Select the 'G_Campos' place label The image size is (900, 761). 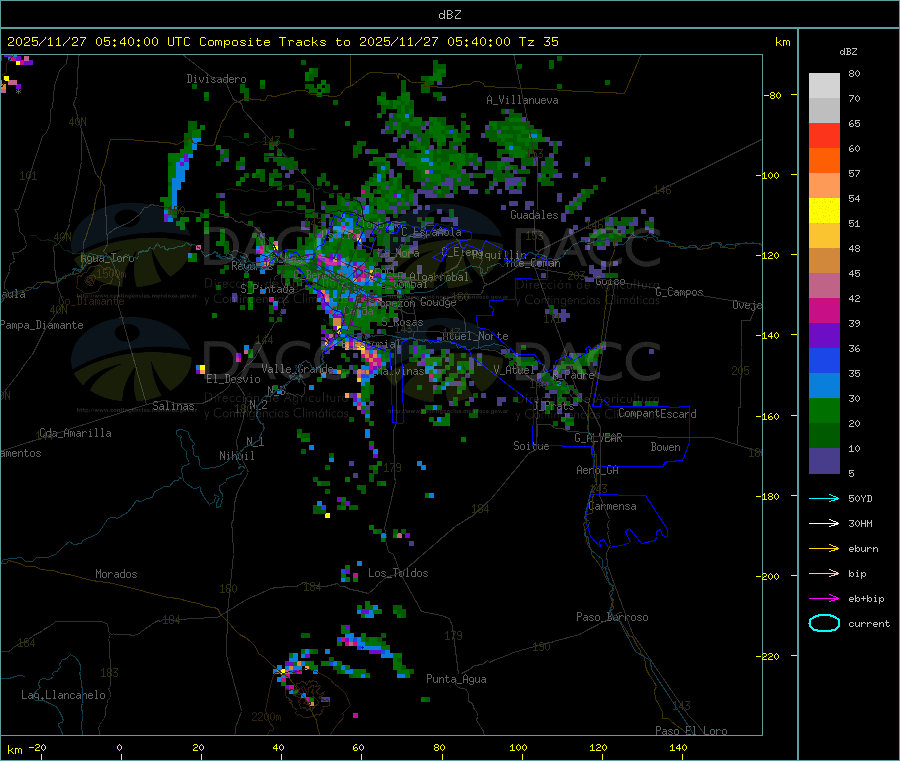click(x=679, y=292)
